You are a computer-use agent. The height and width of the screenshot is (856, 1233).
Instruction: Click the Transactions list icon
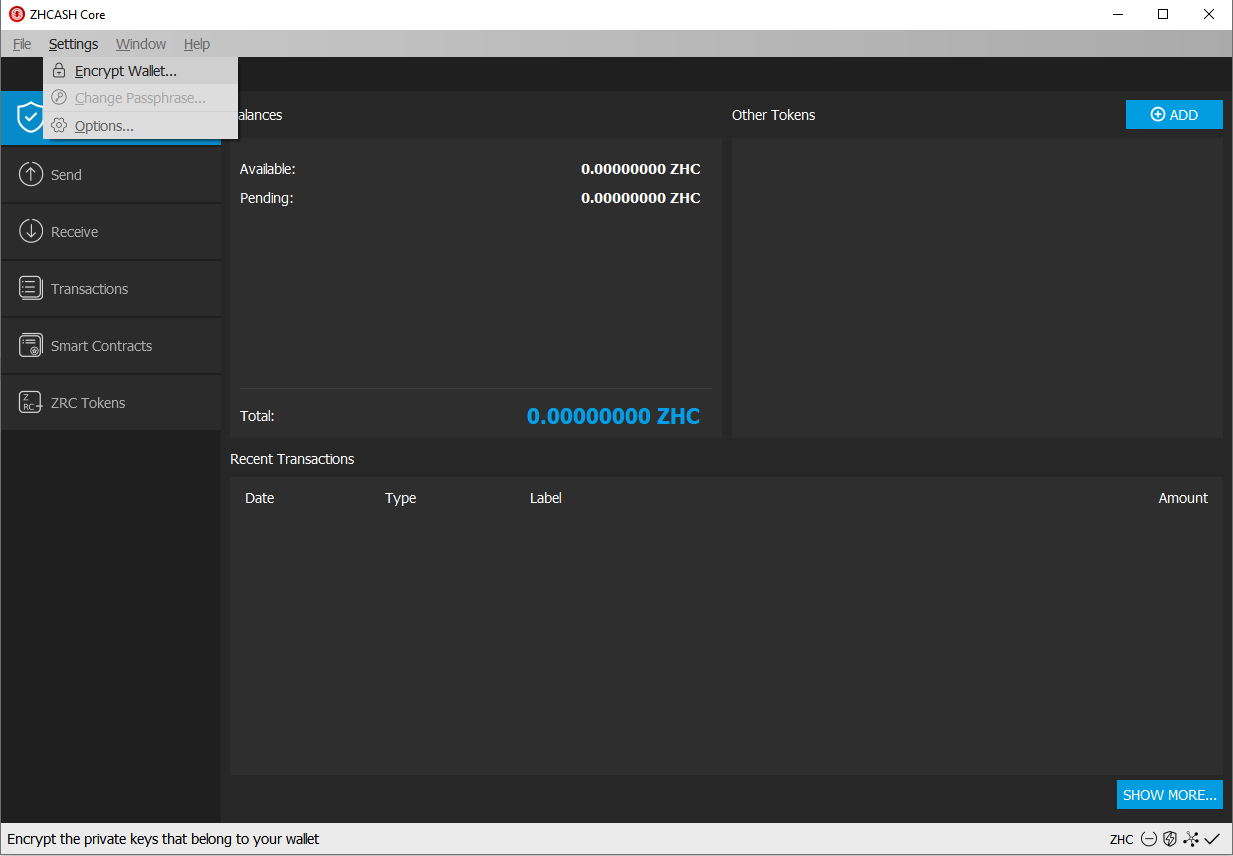coord(31,288)
